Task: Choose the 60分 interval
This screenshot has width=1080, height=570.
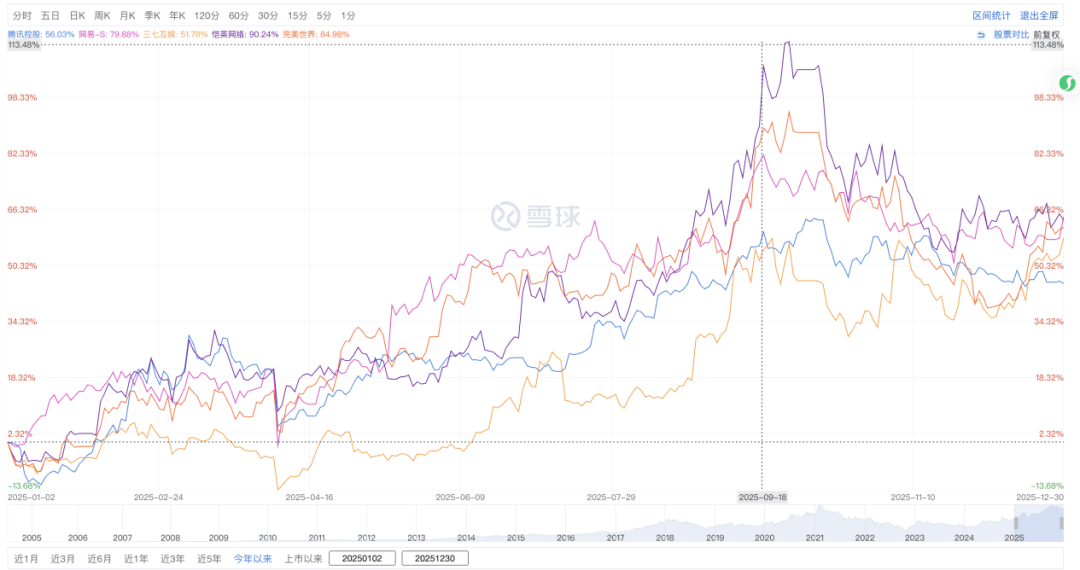Action: click(x=238, y=16)
